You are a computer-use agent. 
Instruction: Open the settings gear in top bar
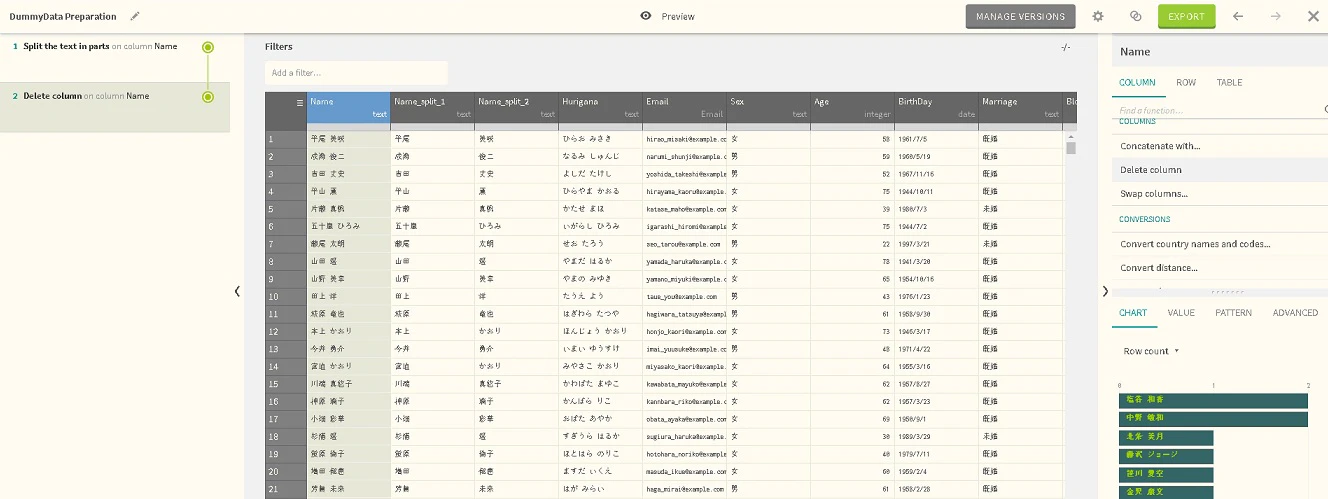1098,16
